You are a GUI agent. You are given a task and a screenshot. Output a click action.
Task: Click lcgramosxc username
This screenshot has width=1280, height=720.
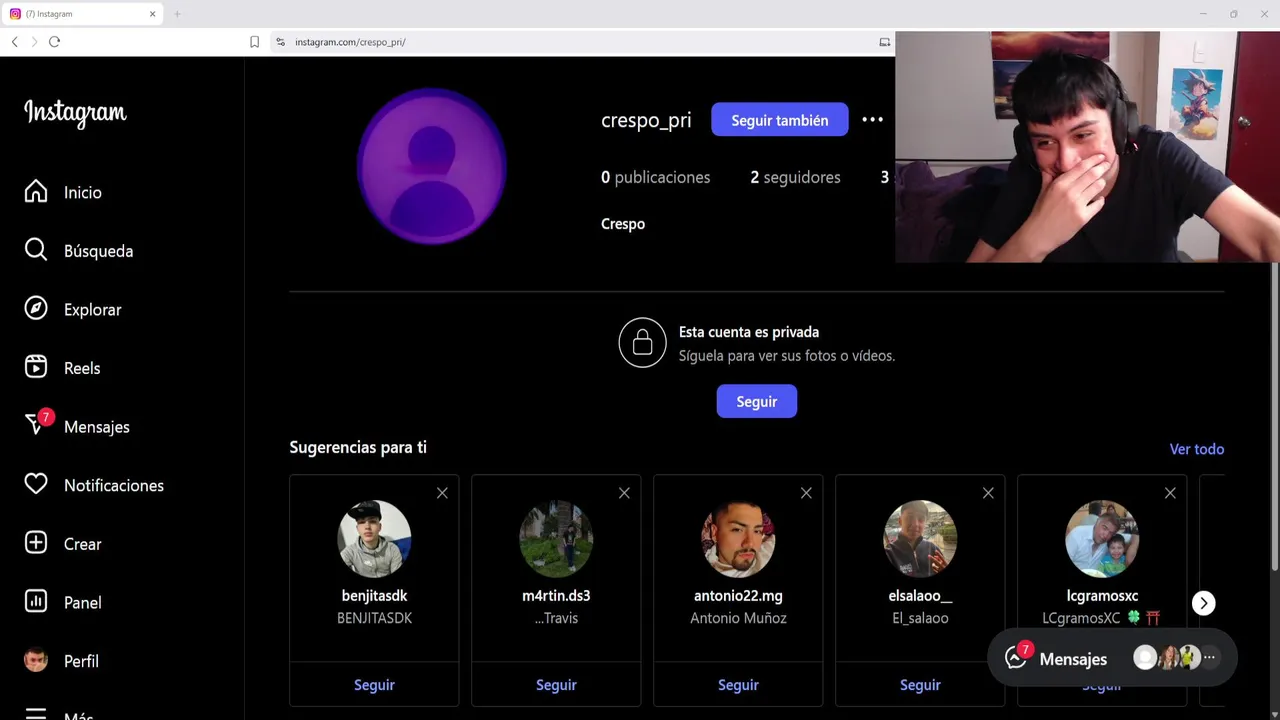click(1102, 596)
